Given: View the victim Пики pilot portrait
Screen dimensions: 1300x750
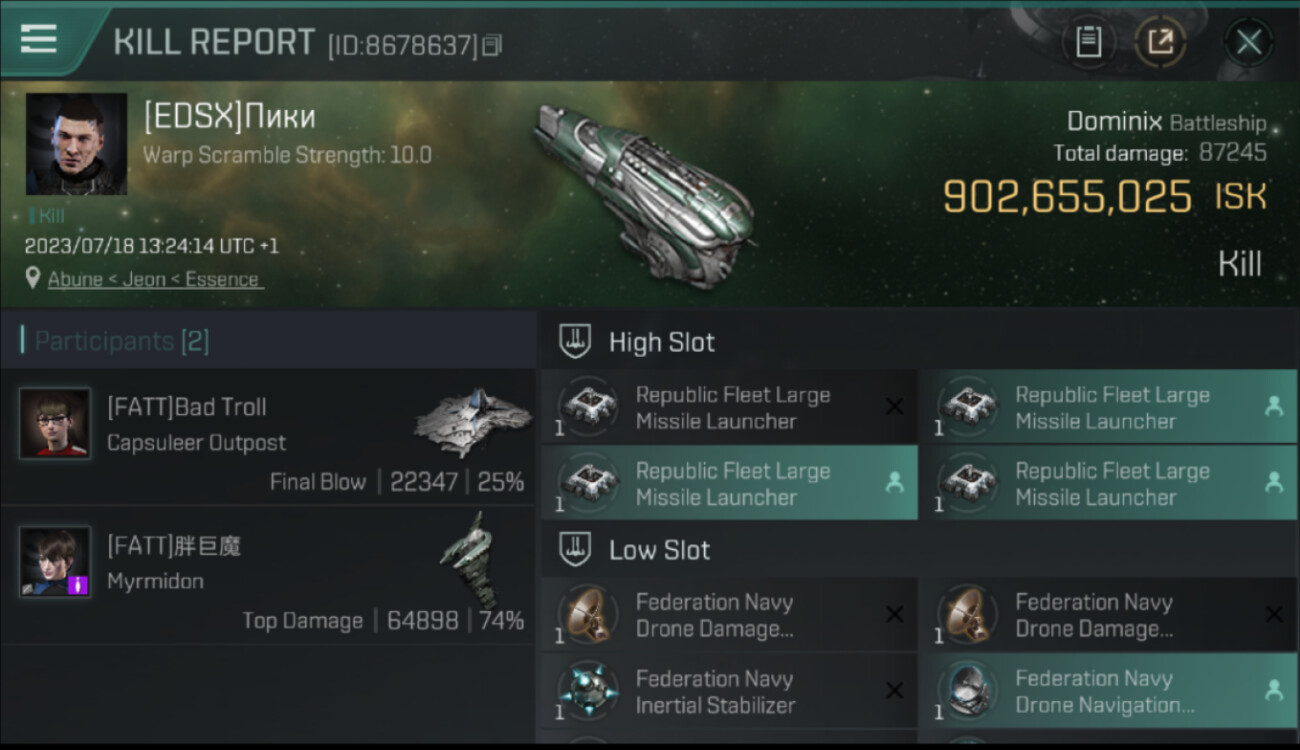Looking at the screenshot, I should point(76,144).
